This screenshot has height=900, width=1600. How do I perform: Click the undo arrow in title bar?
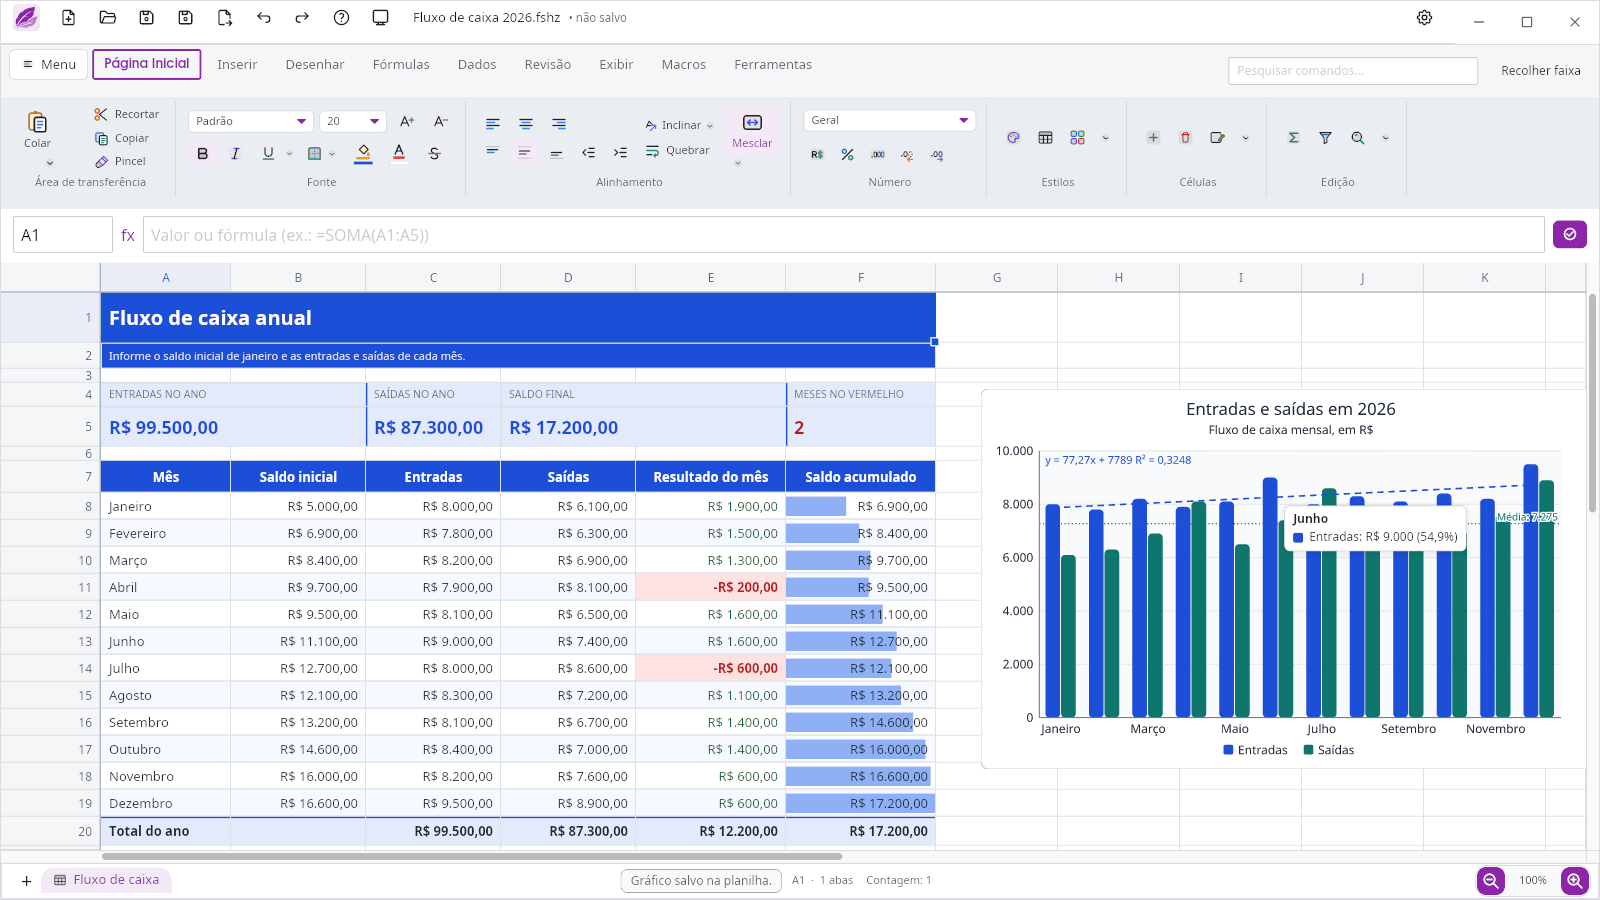(263, 18)
